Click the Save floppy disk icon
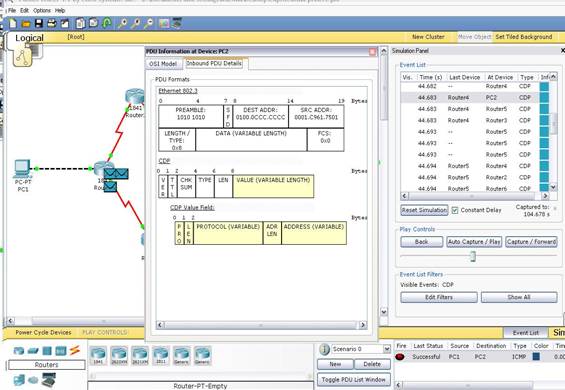 point(39,24)
